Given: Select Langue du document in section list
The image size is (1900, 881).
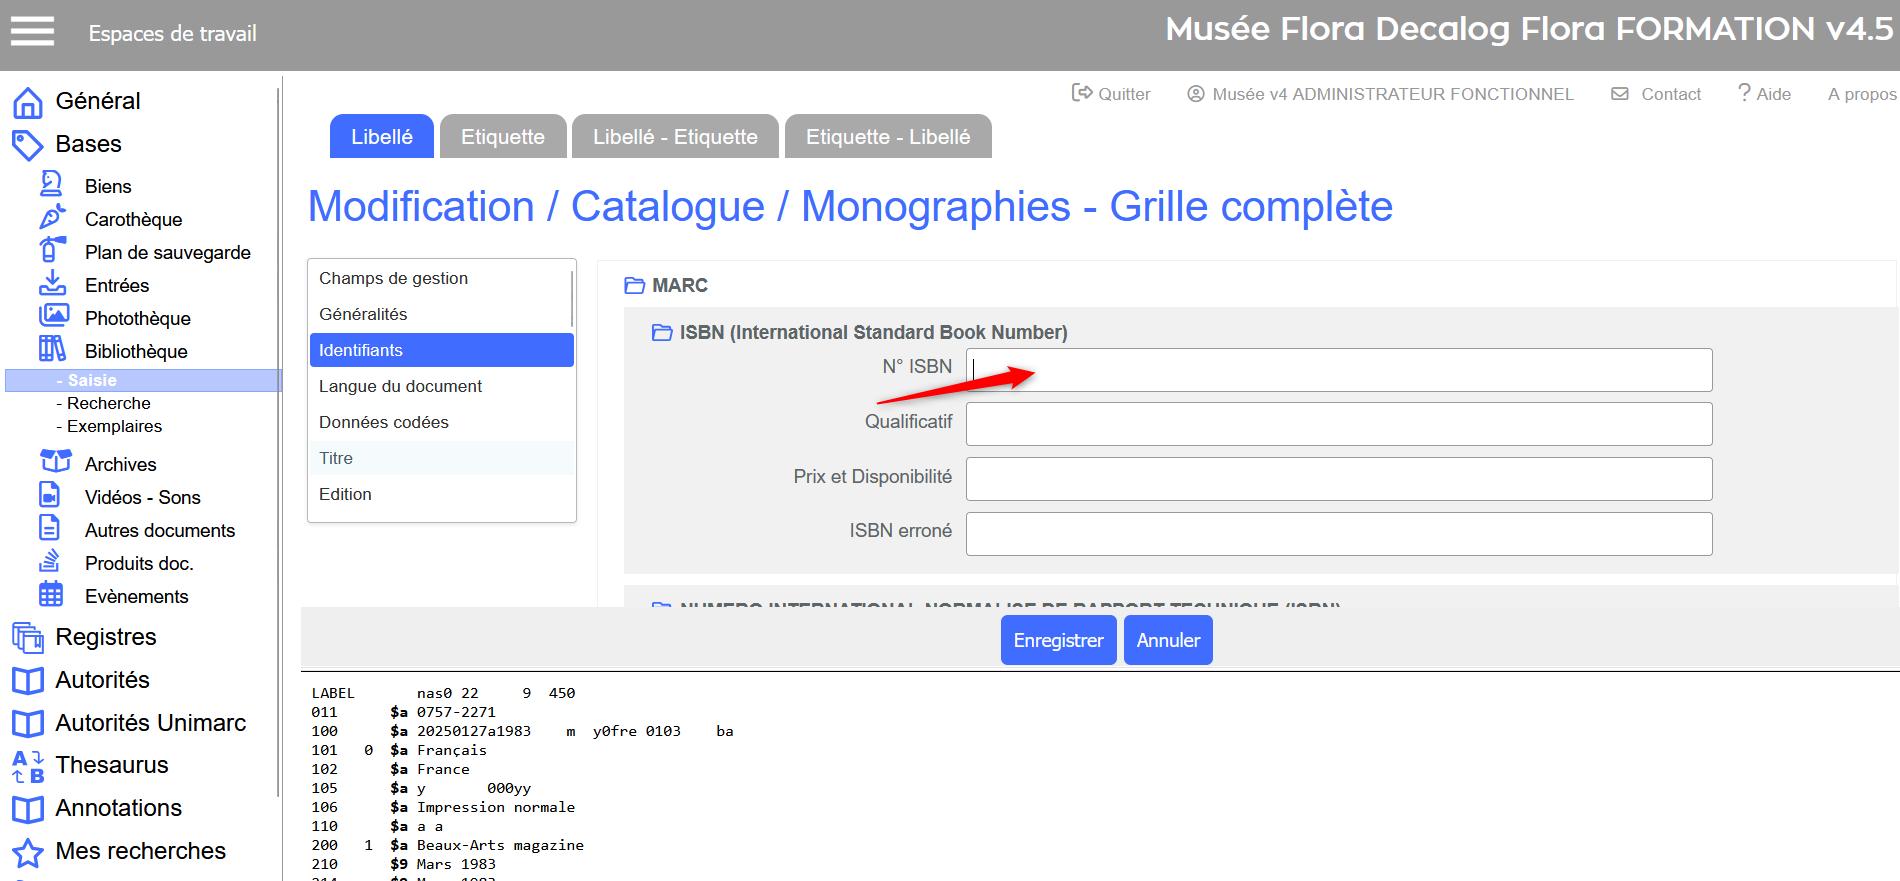Looking at the screenshot, I should [x=400, y=386].
